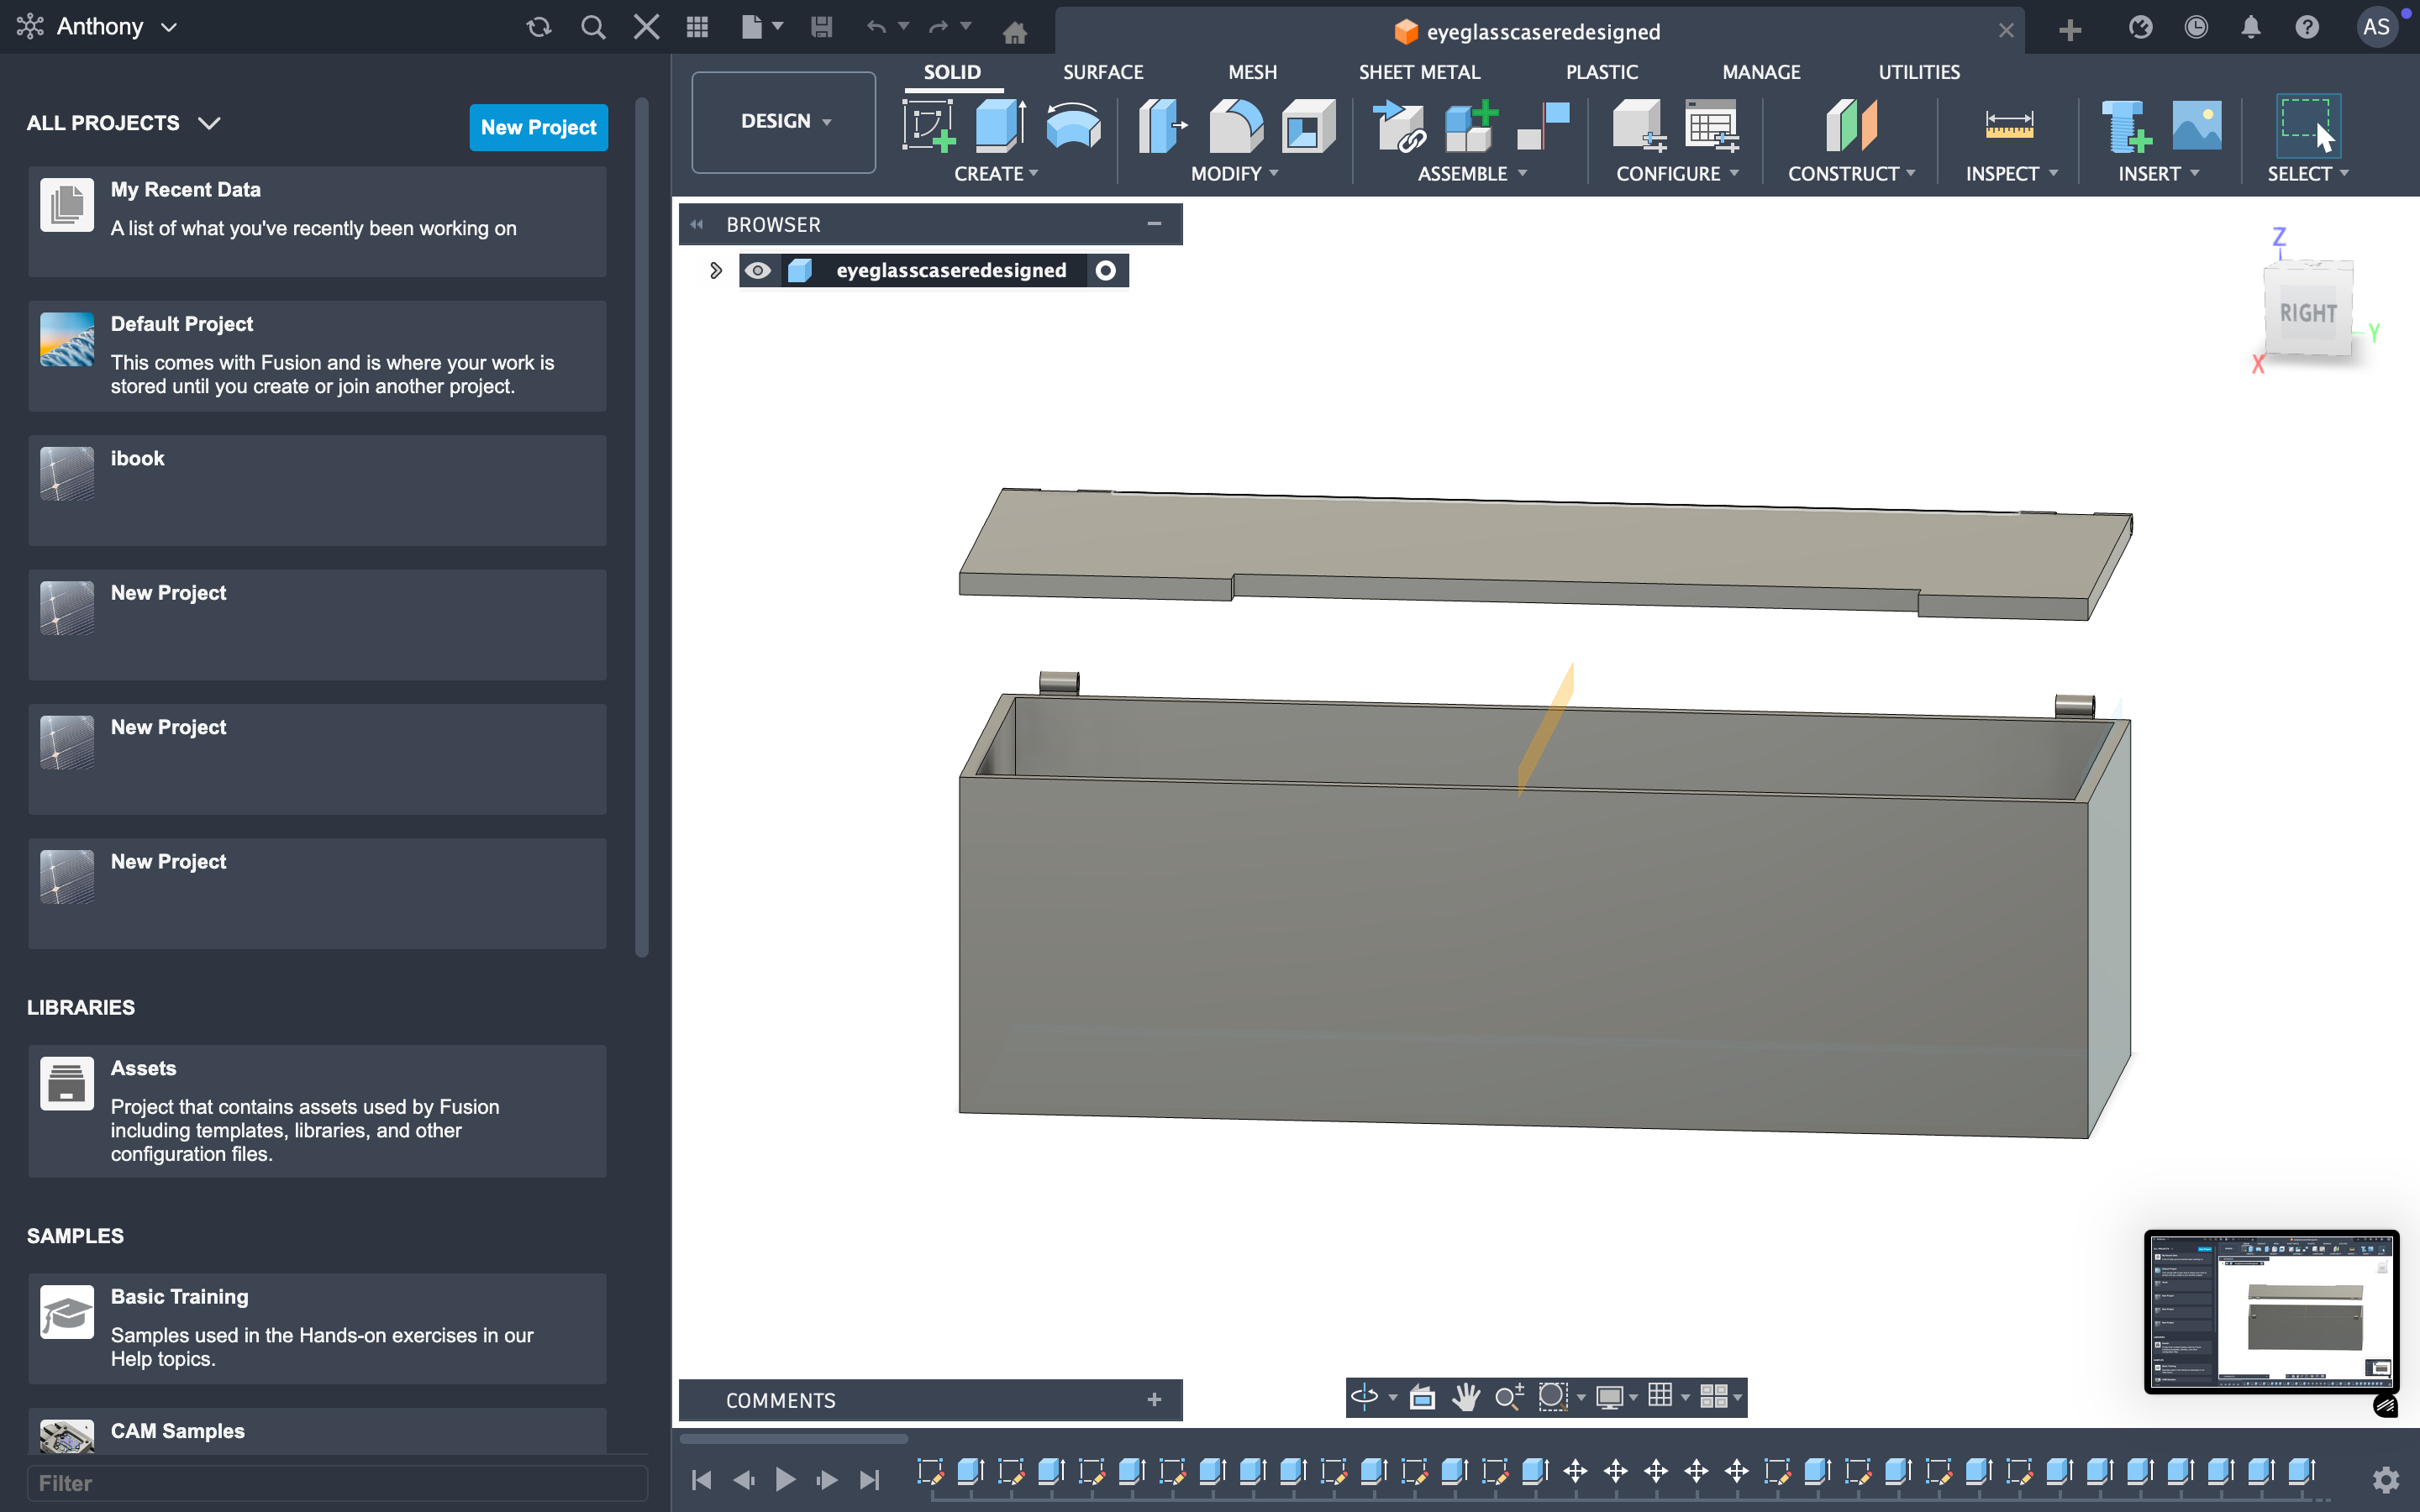
Task: Select the Press Pull tool
Action: tap(1161, 126)
